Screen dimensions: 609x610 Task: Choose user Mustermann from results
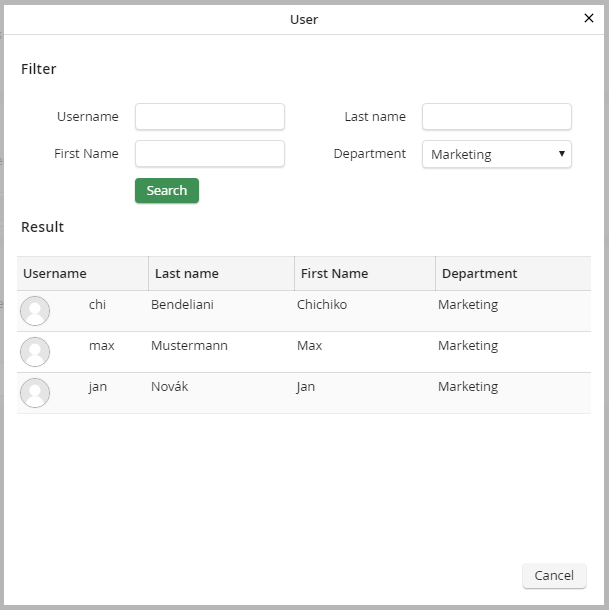tap(189, 346)
